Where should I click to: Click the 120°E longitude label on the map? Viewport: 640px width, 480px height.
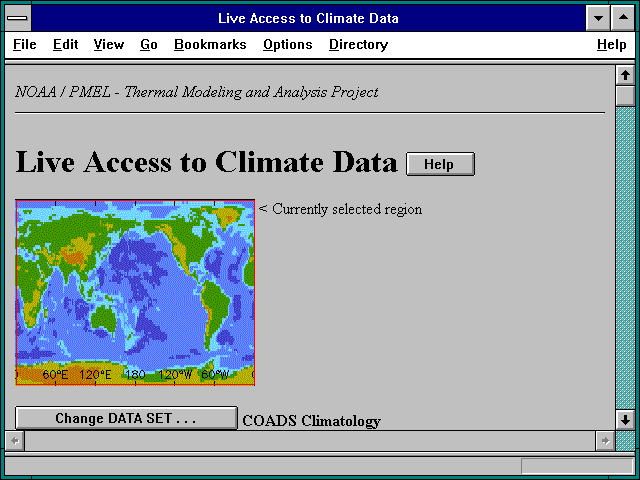95,375
